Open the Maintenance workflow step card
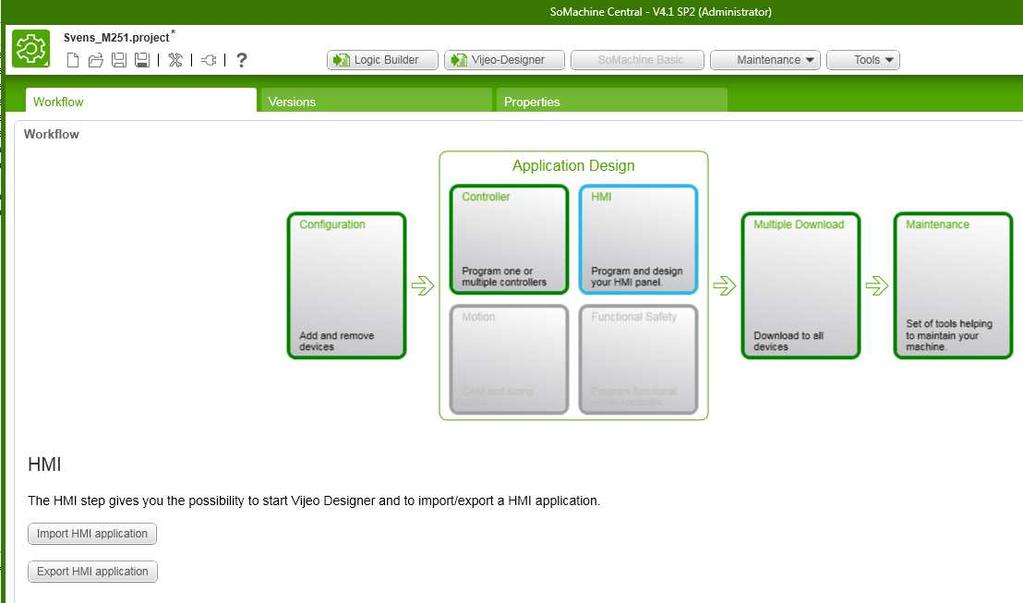 [953, 285]
